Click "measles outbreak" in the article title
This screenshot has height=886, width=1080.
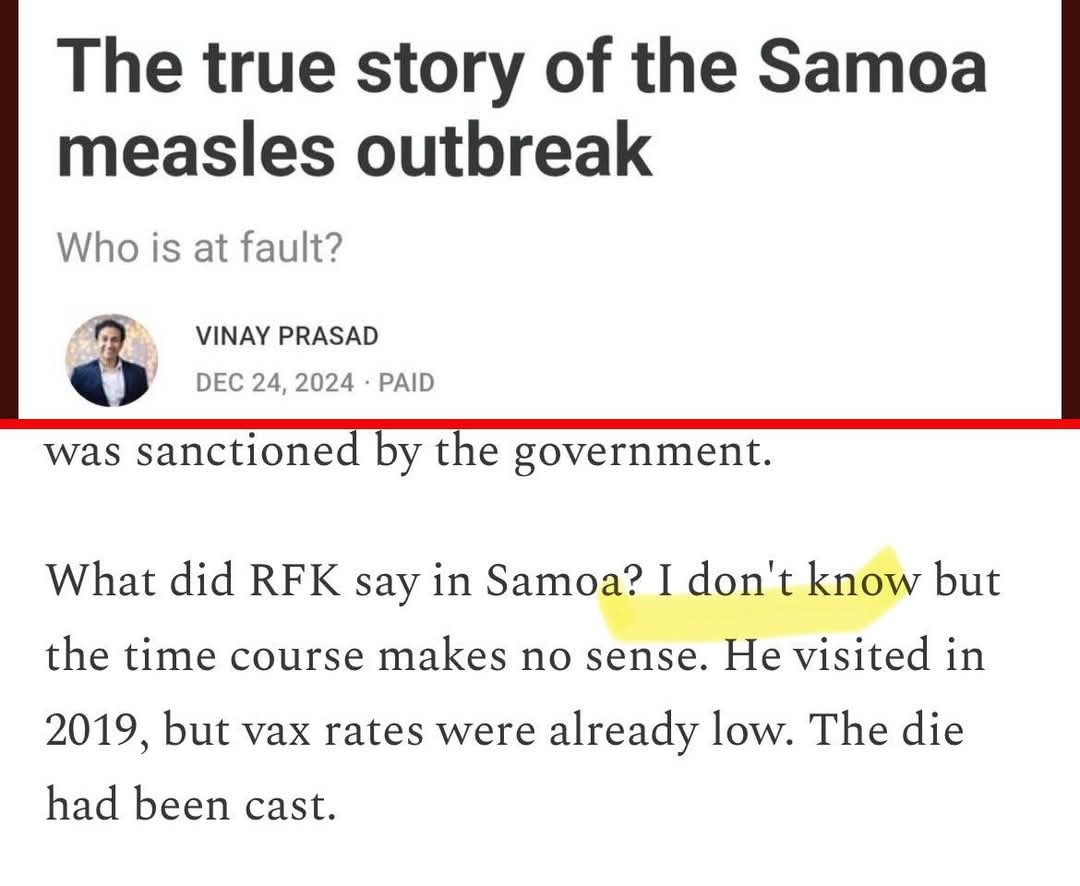(355, 150)
